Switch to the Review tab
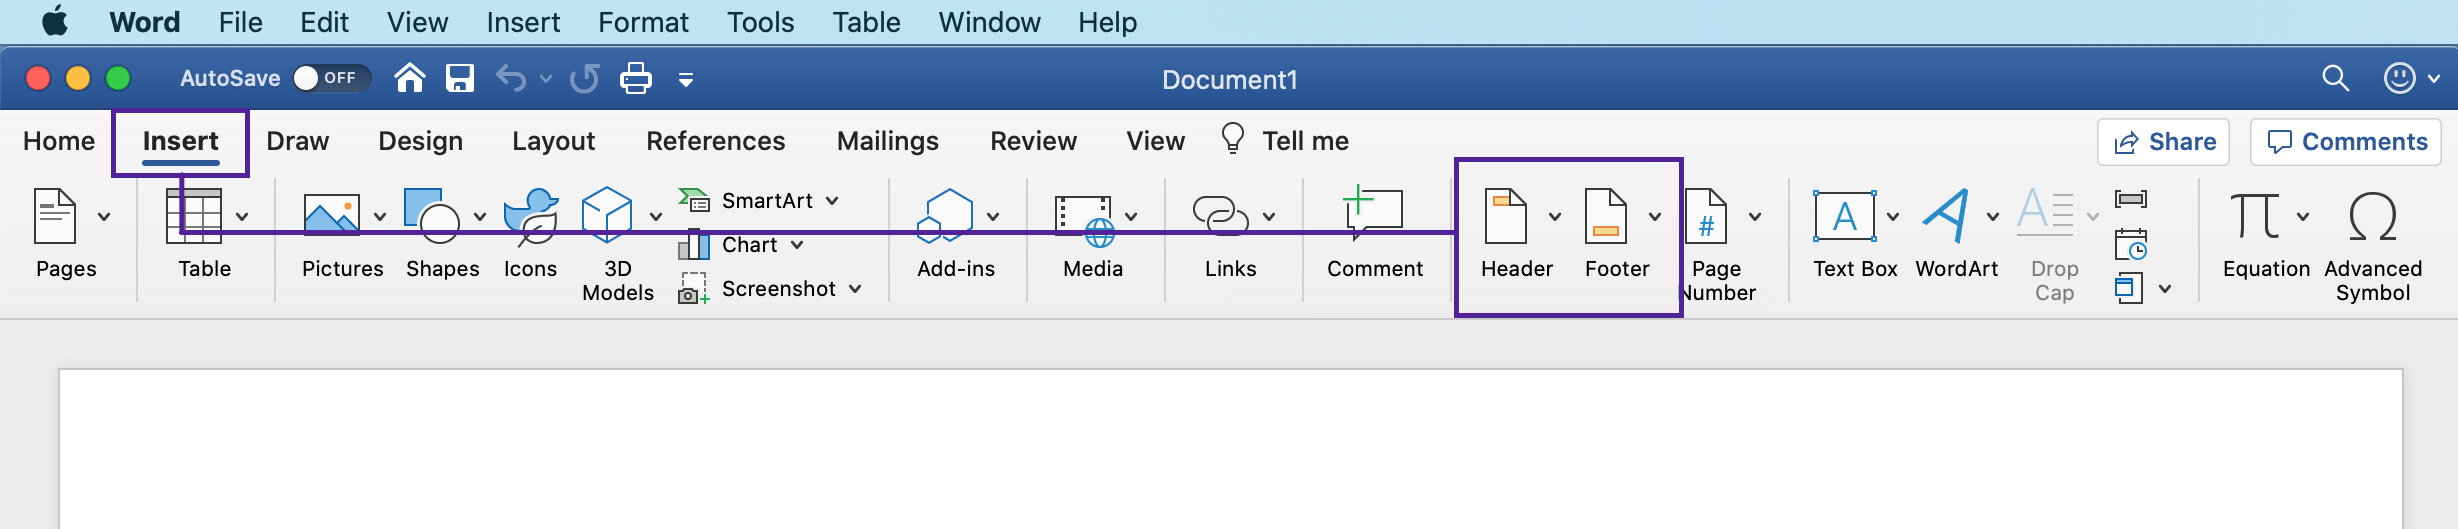The height and width of the screenshot is (529, 2458). click(1033, 141)
